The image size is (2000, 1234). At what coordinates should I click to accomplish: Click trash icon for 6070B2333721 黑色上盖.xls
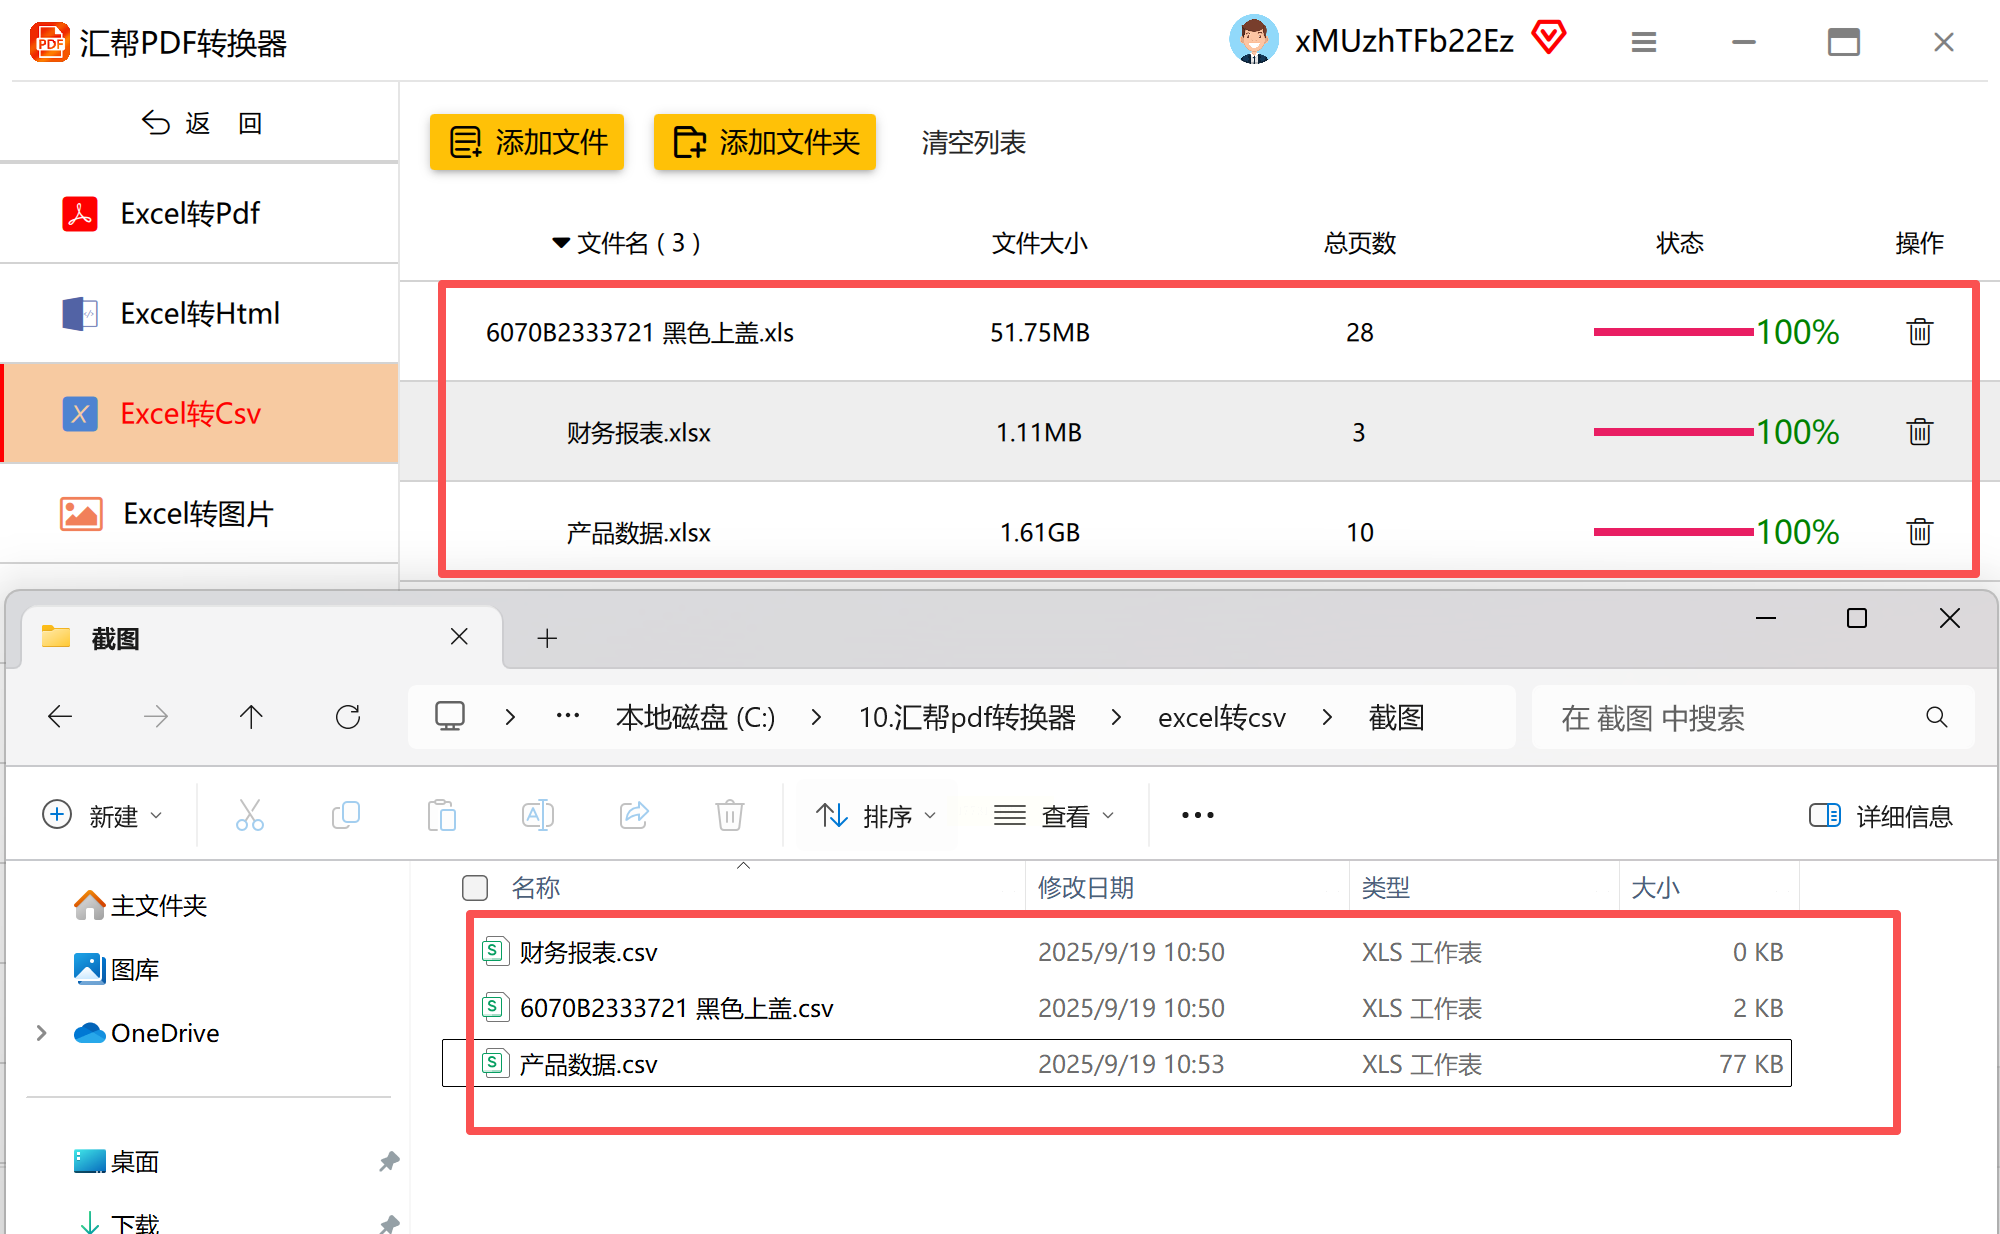pyautogui.click(x=1919, y=332)
